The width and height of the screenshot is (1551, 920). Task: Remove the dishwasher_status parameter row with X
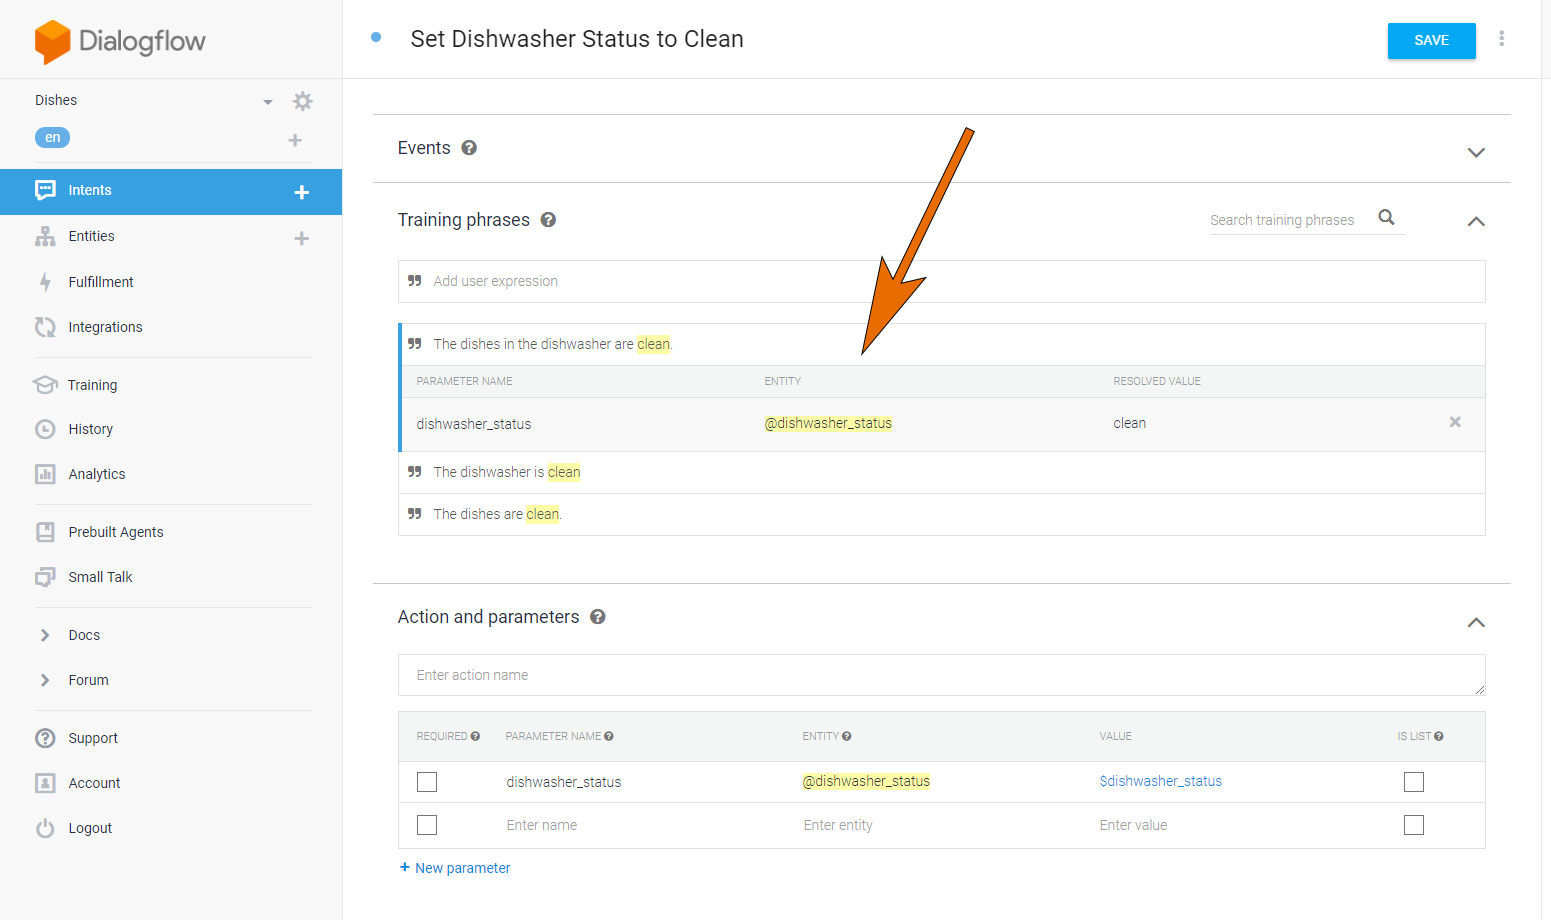[x=1455, y=422]
